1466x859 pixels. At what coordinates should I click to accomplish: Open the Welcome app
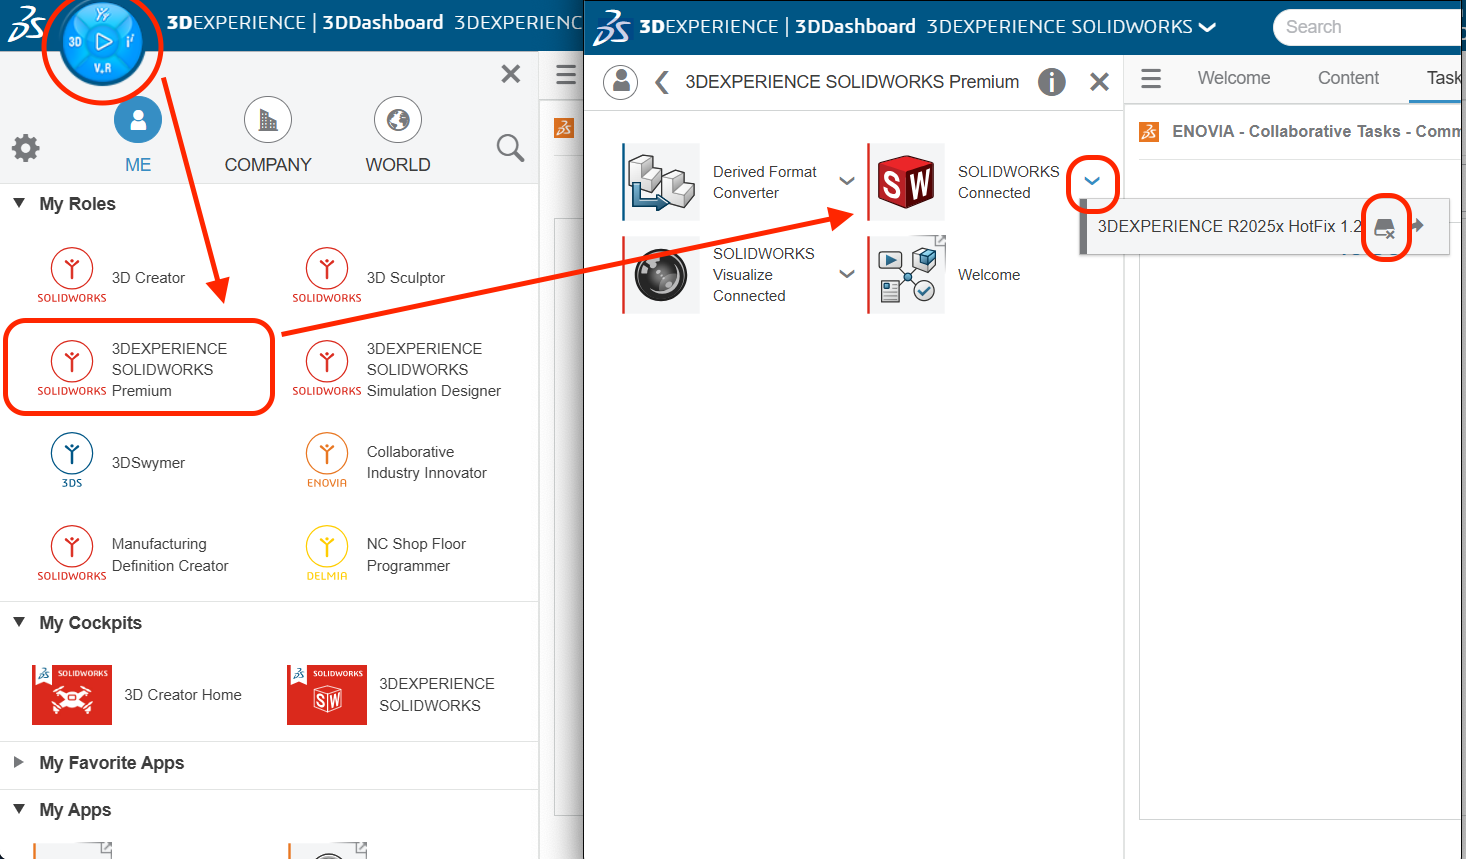906,274
